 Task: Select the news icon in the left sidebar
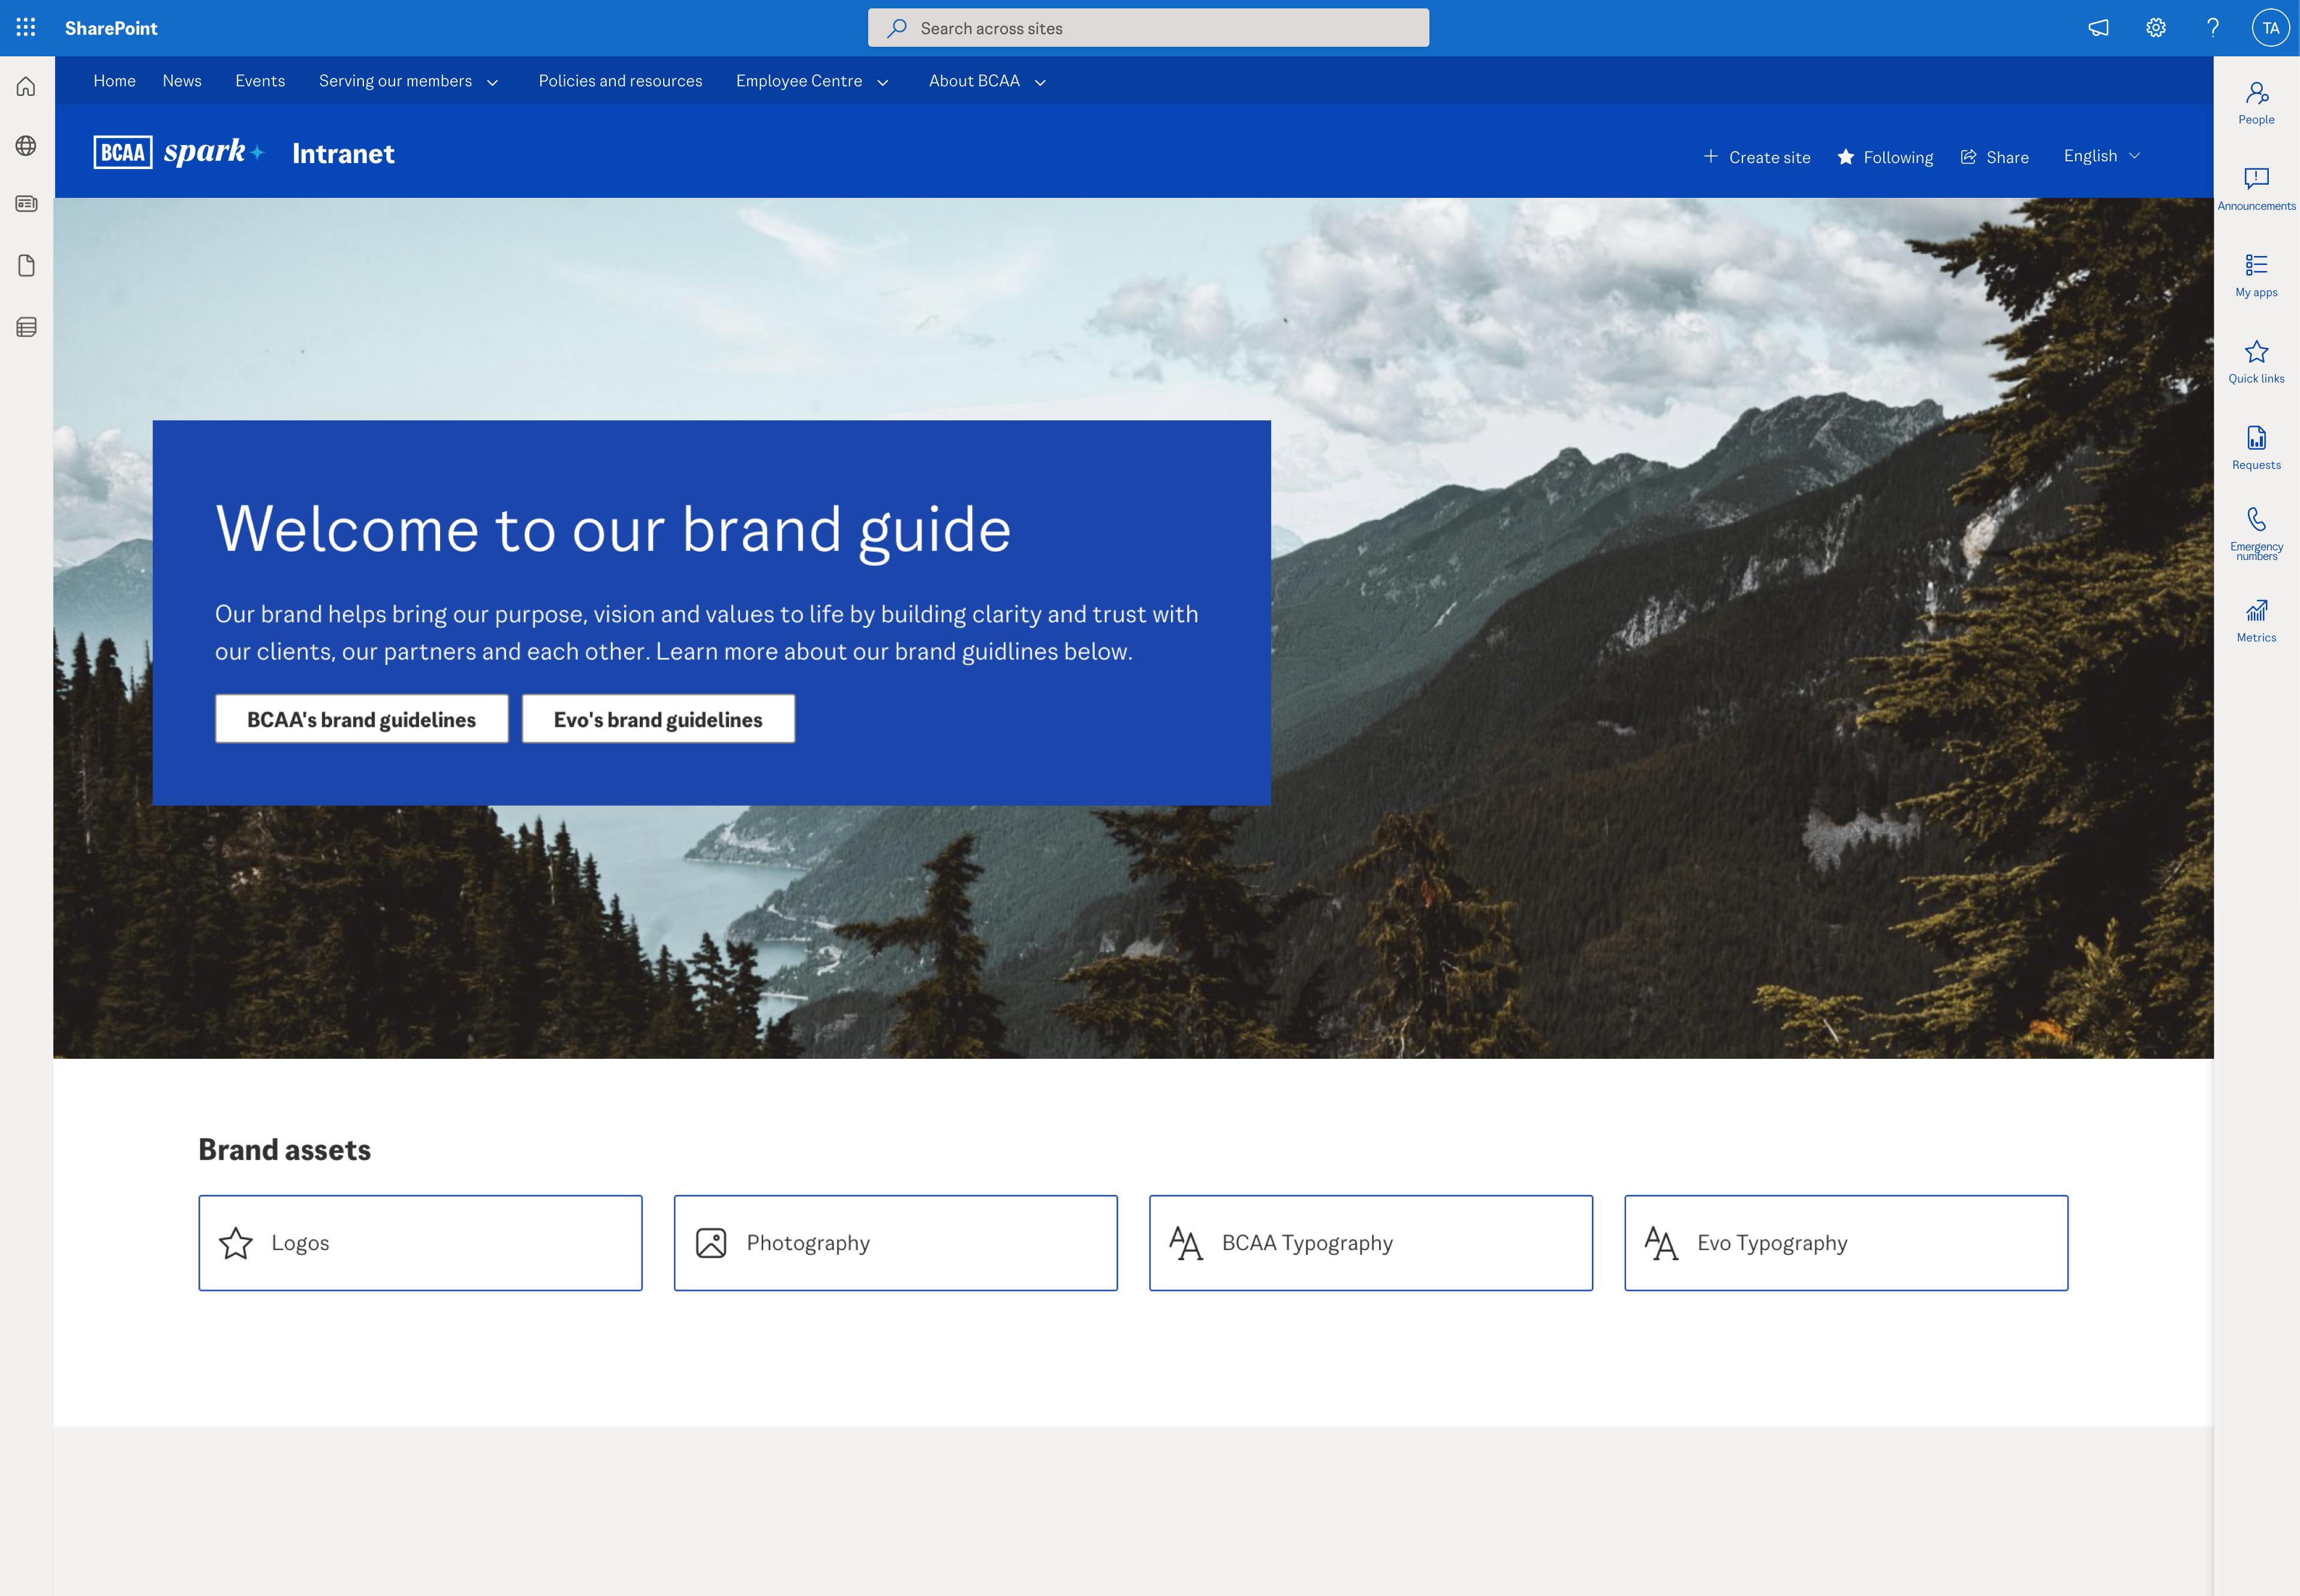25,203
